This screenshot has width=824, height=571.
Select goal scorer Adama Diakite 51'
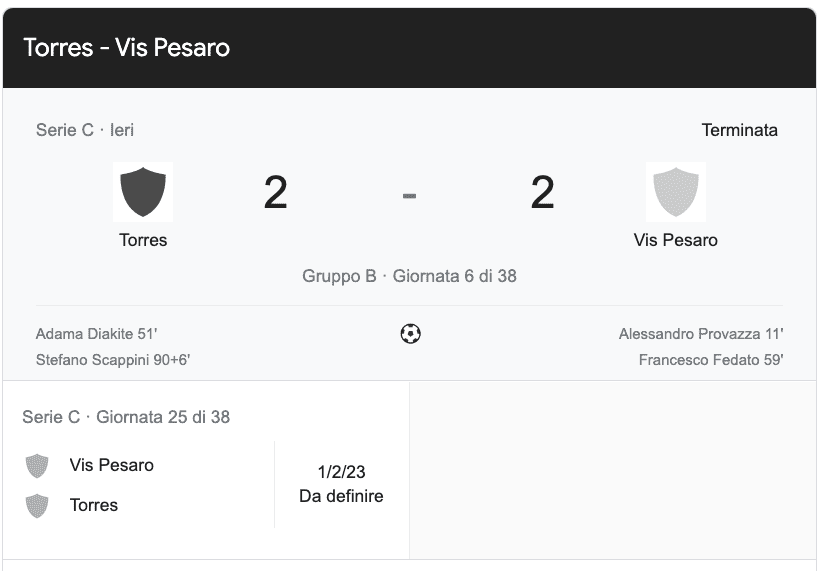[97, 334]
